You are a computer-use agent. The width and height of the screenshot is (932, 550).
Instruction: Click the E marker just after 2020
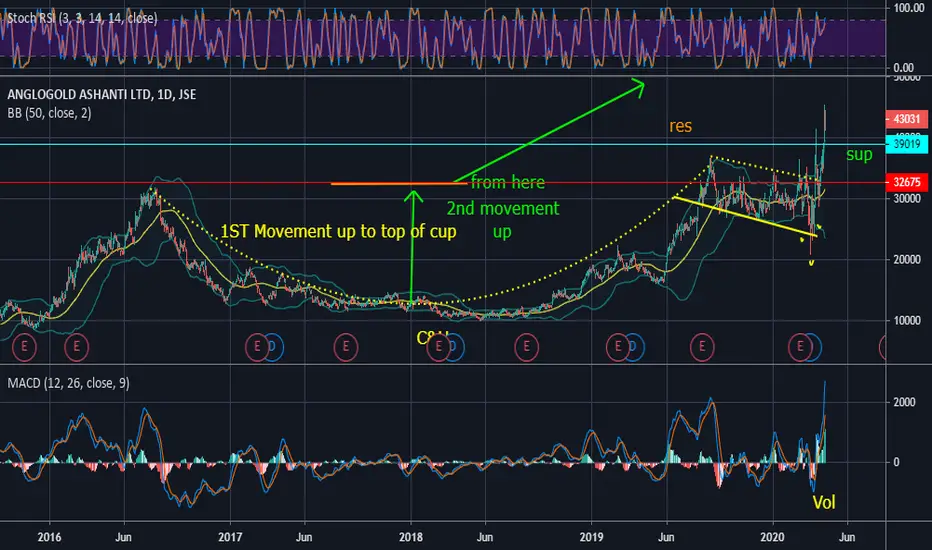coord(799,347)
